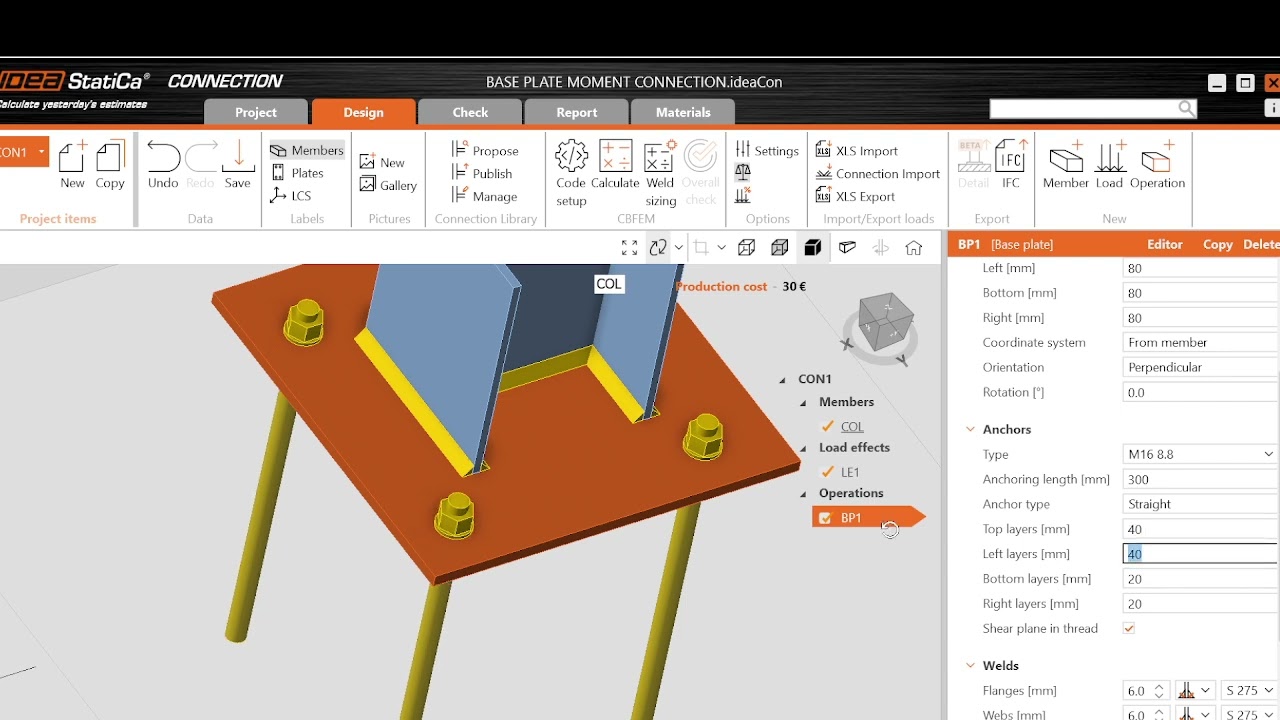The image size is (1280, 720).
Task: Switch to the Design tab
Action: pos(363,112)
